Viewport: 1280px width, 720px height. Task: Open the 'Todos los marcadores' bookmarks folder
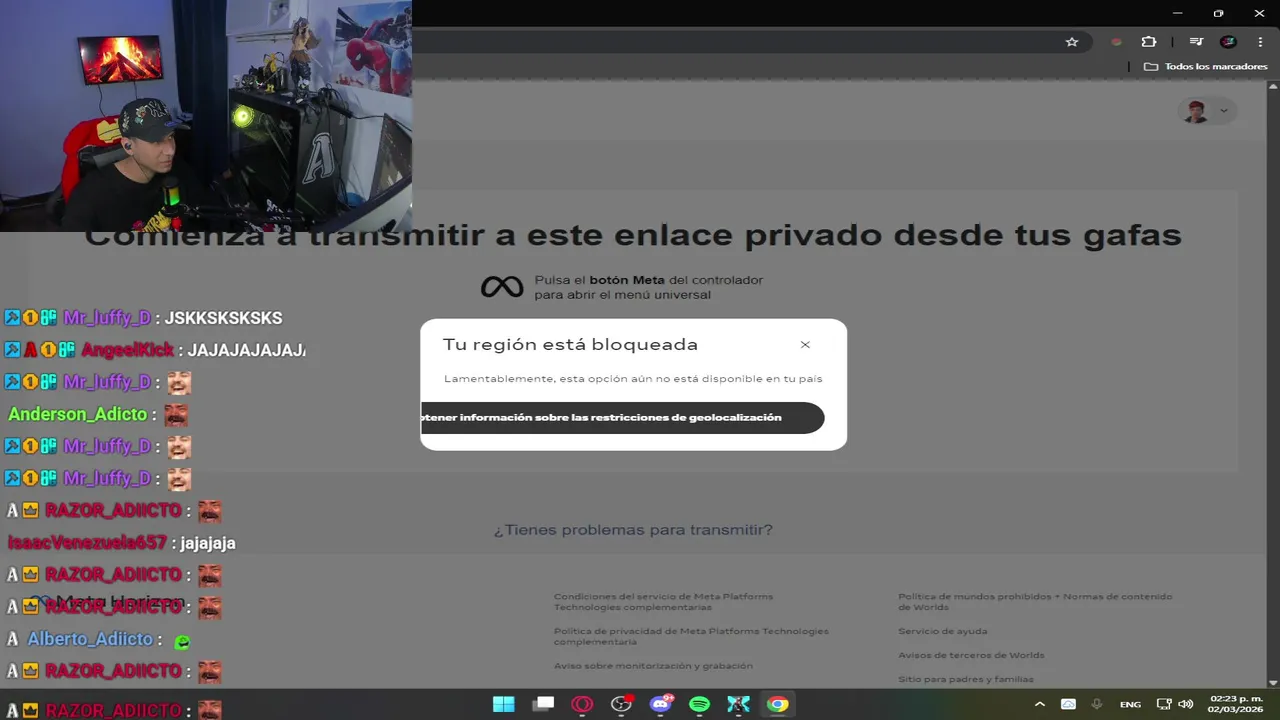coord(1206,66)
